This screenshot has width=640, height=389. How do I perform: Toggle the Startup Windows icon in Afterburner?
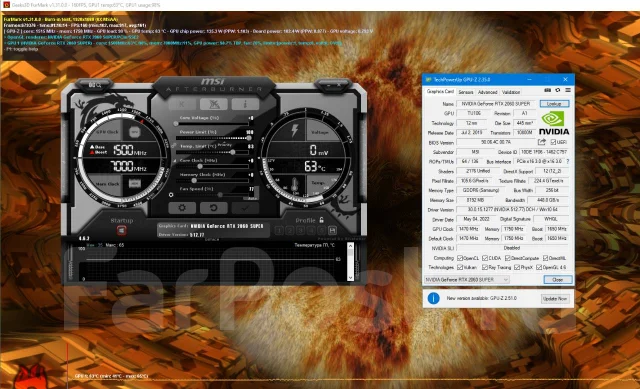pos(121,231)
